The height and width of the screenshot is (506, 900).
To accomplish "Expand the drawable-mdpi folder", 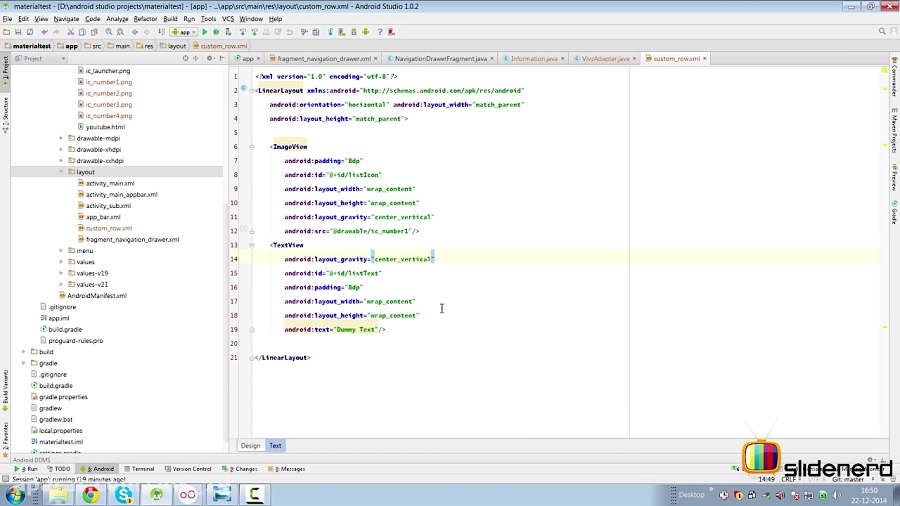I will [61, 138].
